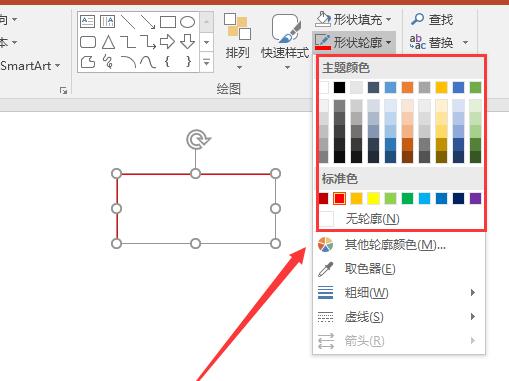Select the Scribble shape
Viewport: 509px width, 381px height.
coord(108,62)
